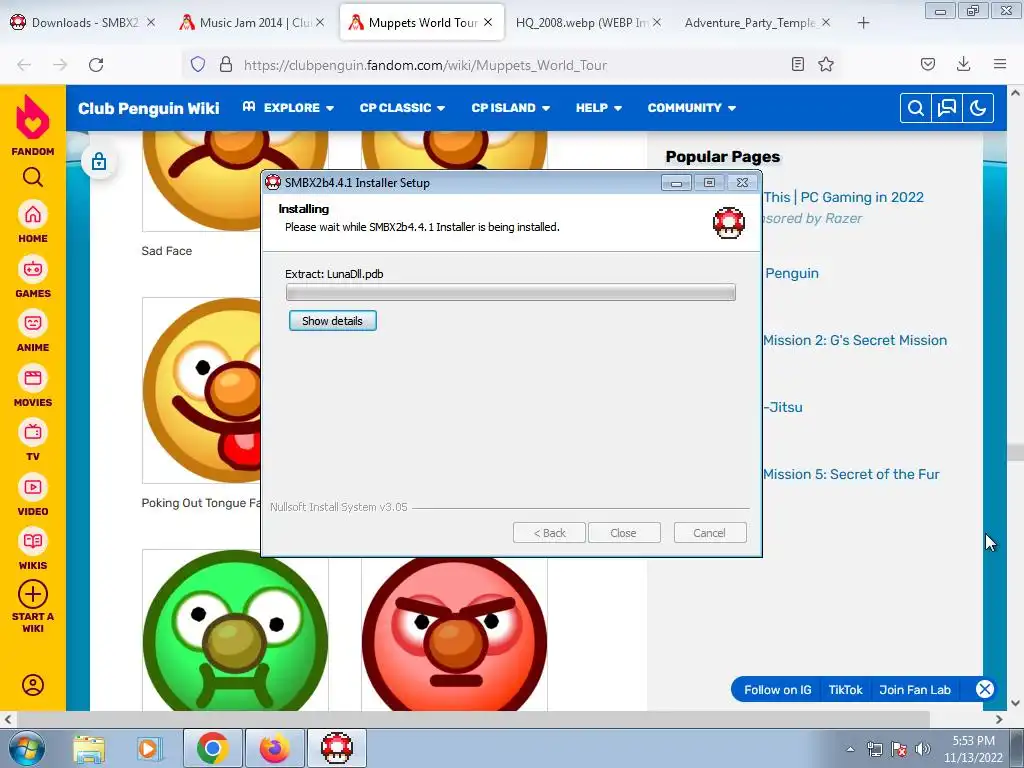Open Firefox downloads arrow

(963, 64)
